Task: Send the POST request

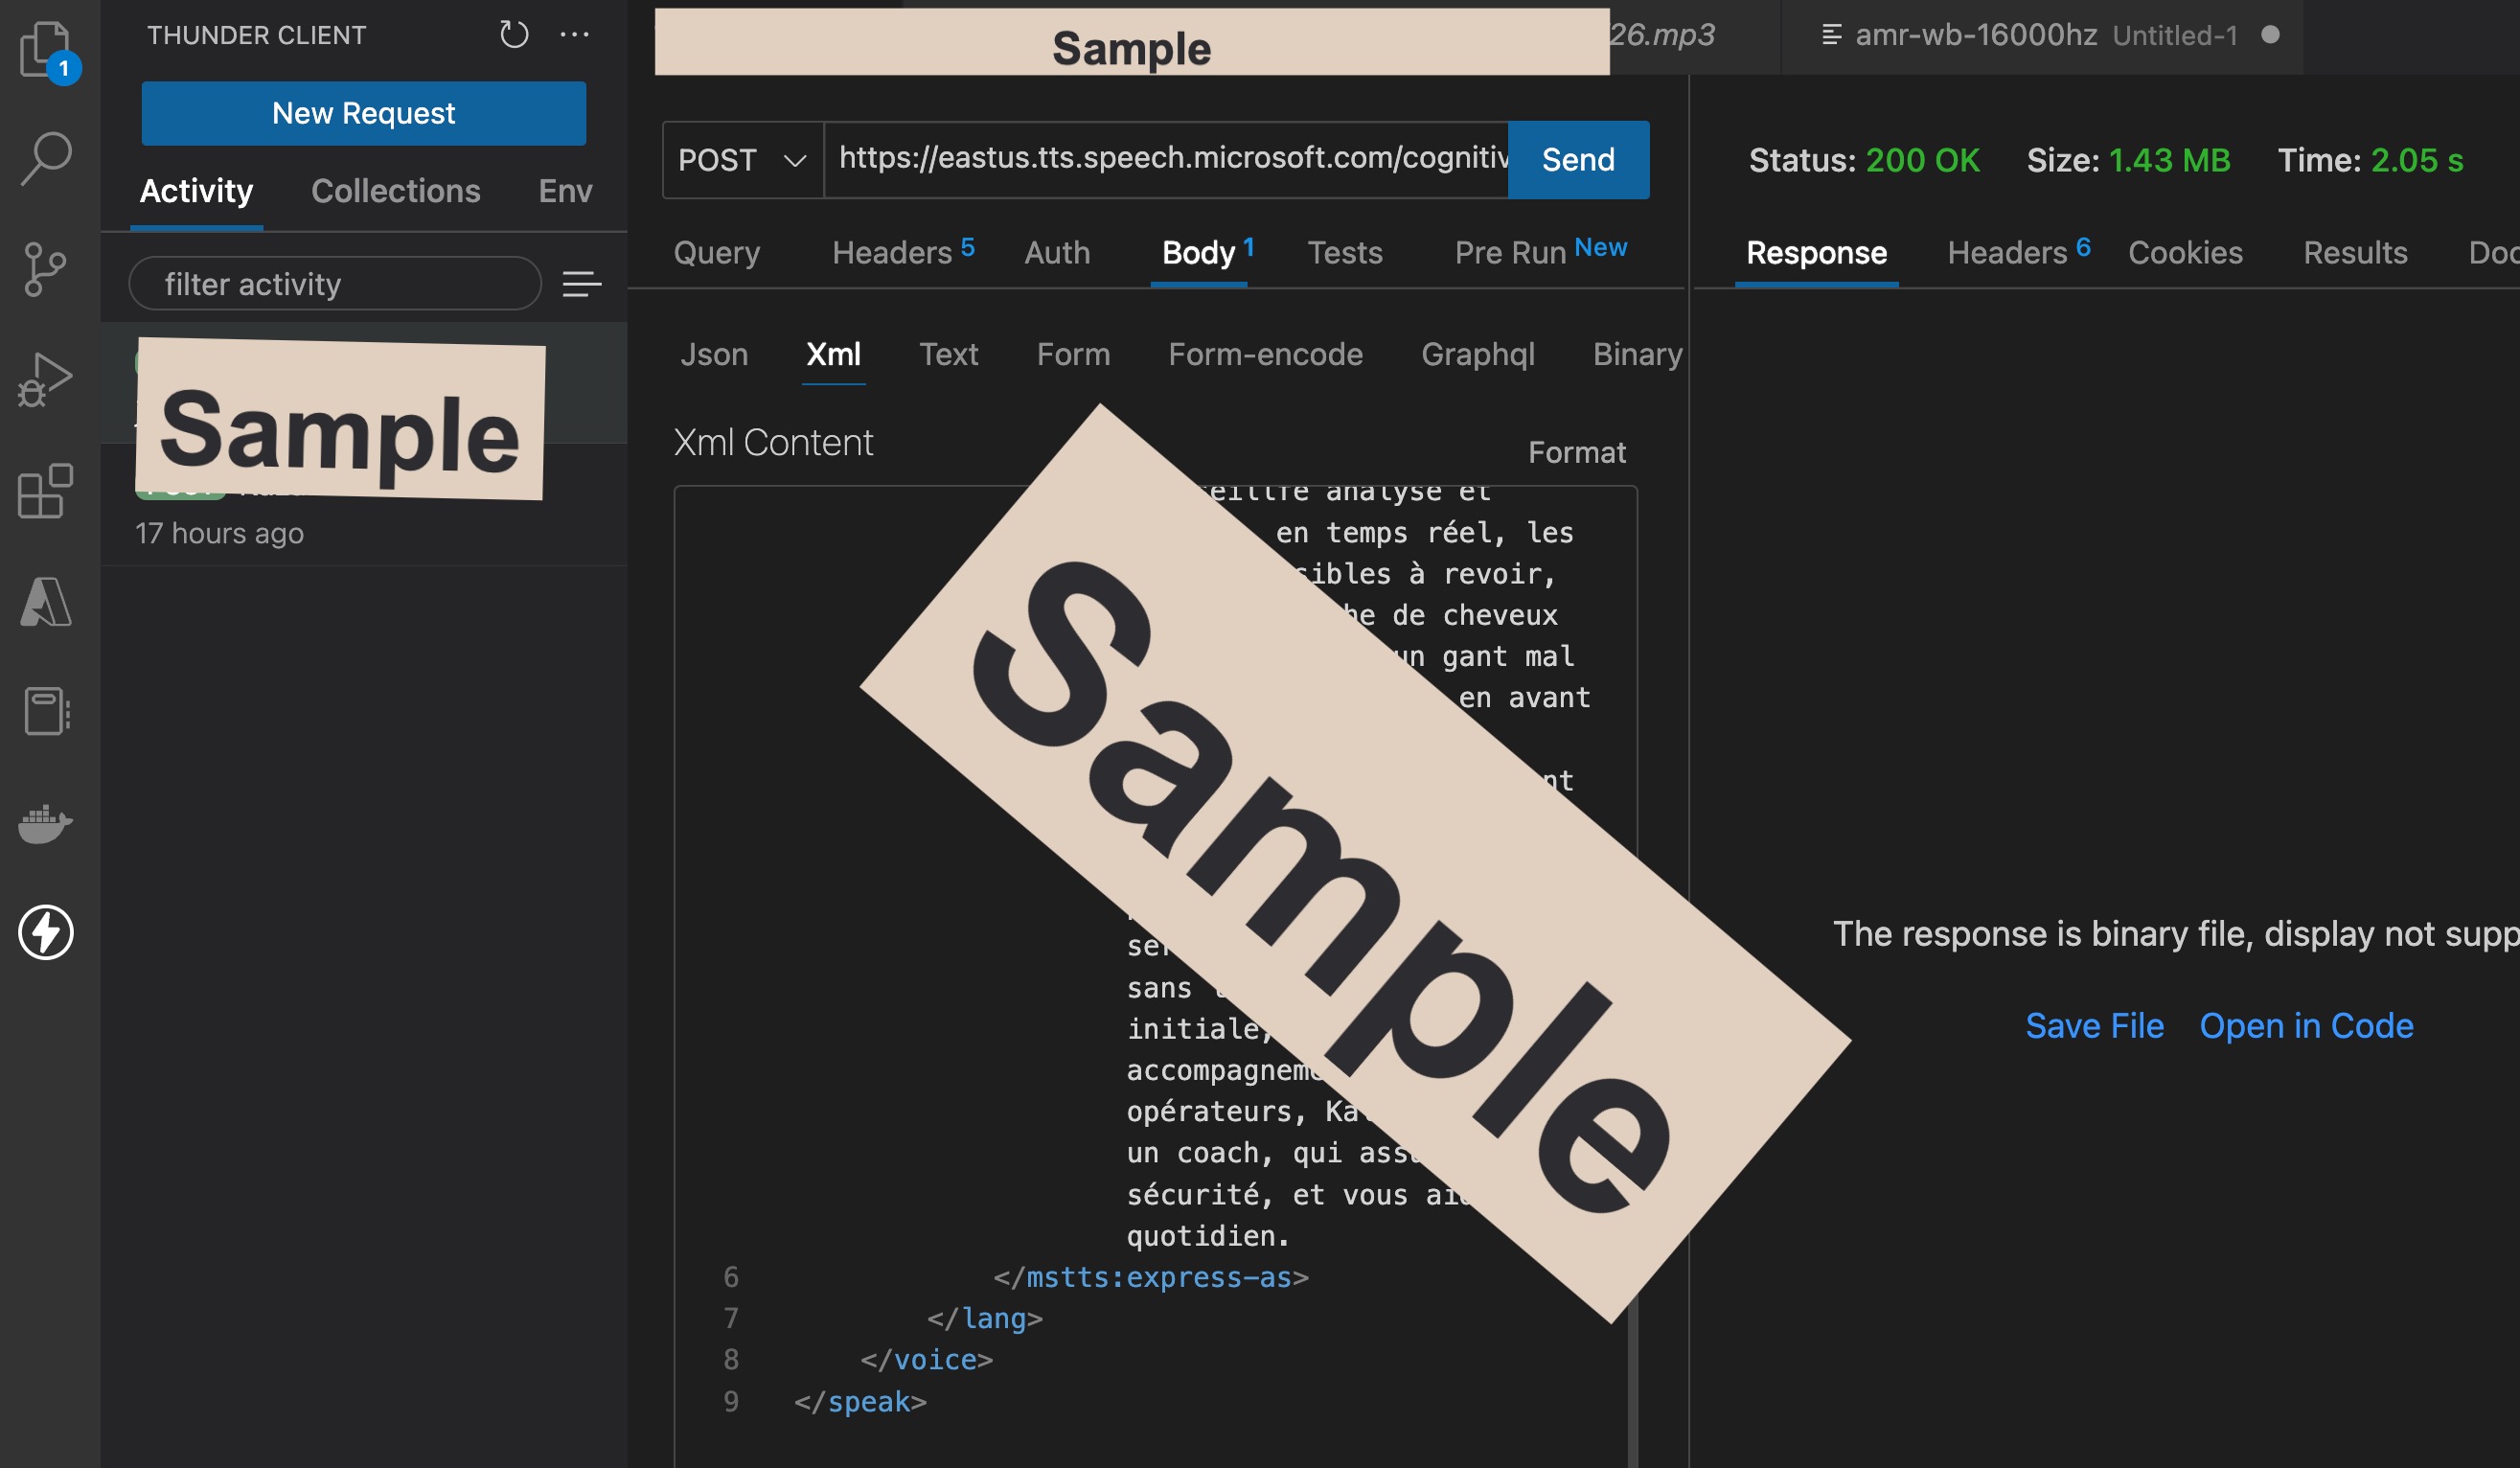Action: tap(1578, 159)
